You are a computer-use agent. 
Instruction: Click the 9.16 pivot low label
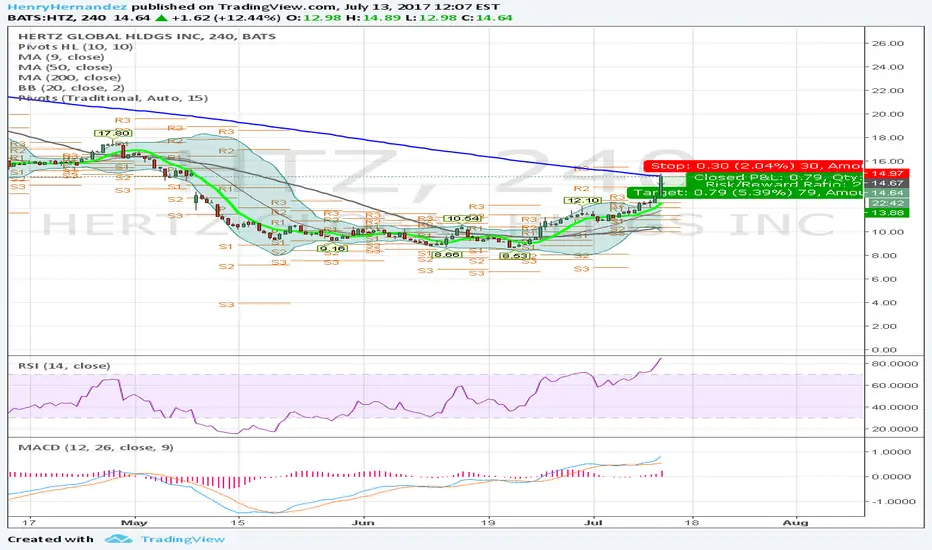332,249
